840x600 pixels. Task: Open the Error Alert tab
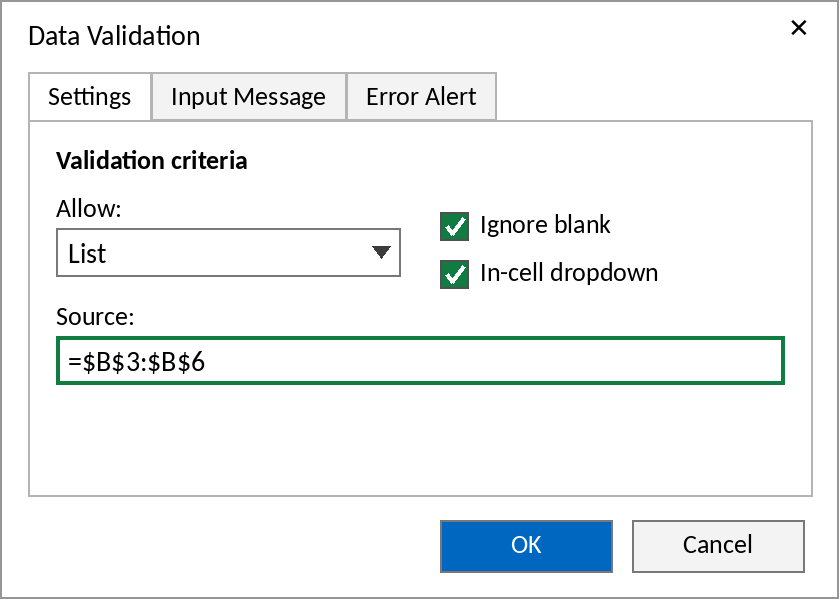(422, 97)
